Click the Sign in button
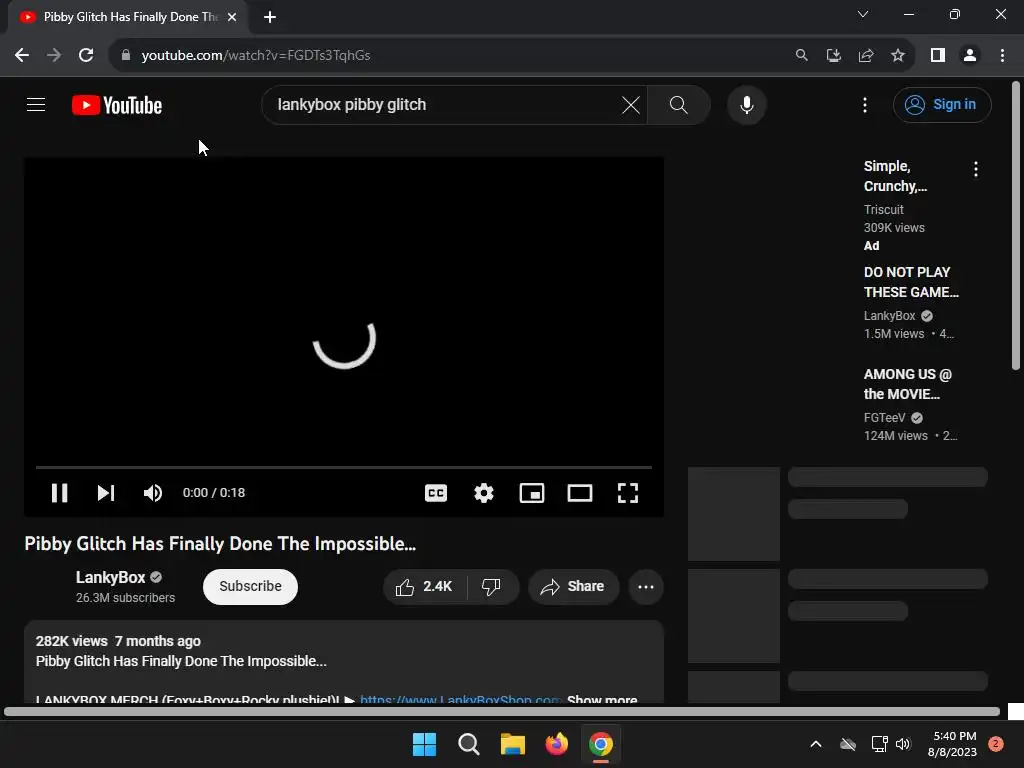Screen dimensions: 1024x768 tap(942, 104)
